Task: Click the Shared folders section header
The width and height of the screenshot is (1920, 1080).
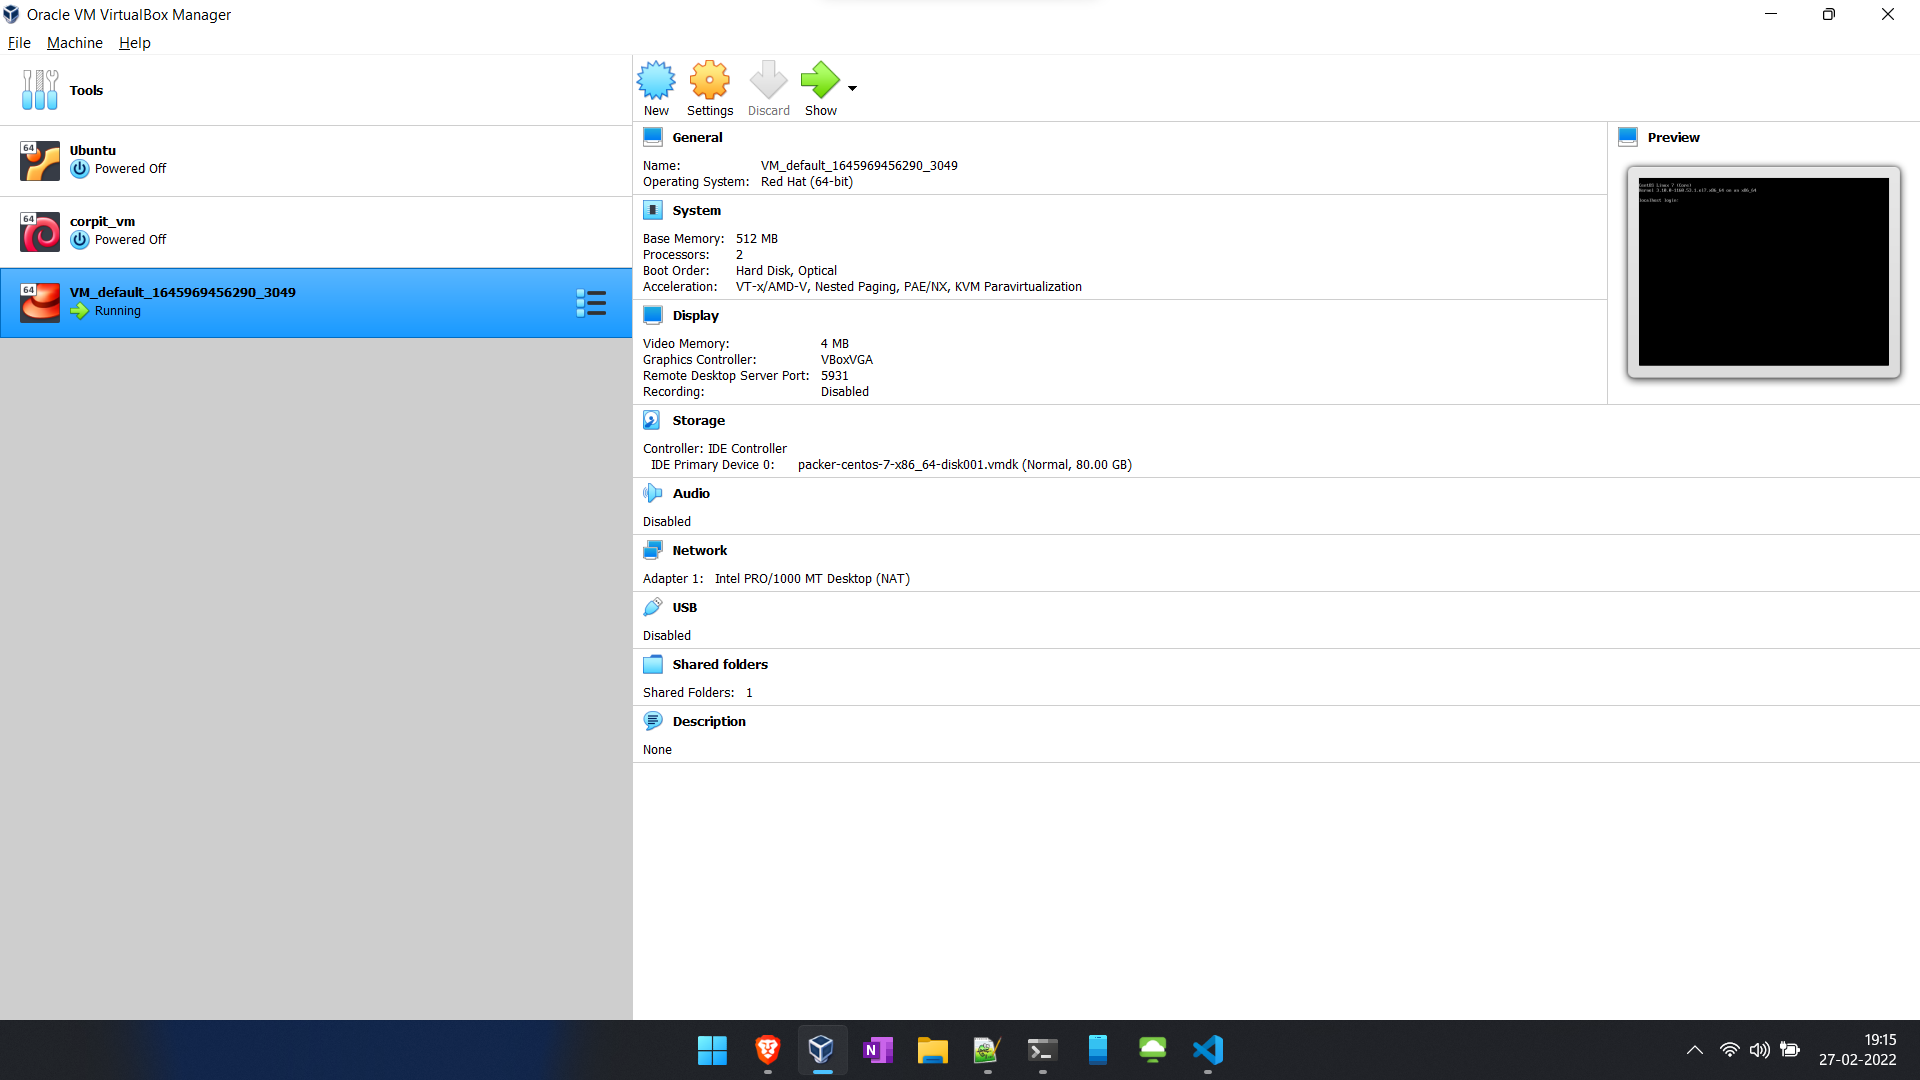Action: coord(719,664)
